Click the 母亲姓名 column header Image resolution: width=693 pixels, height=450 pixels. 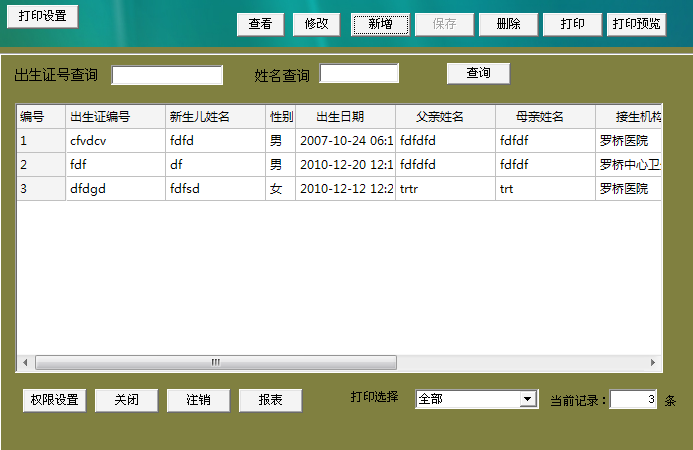545,117
